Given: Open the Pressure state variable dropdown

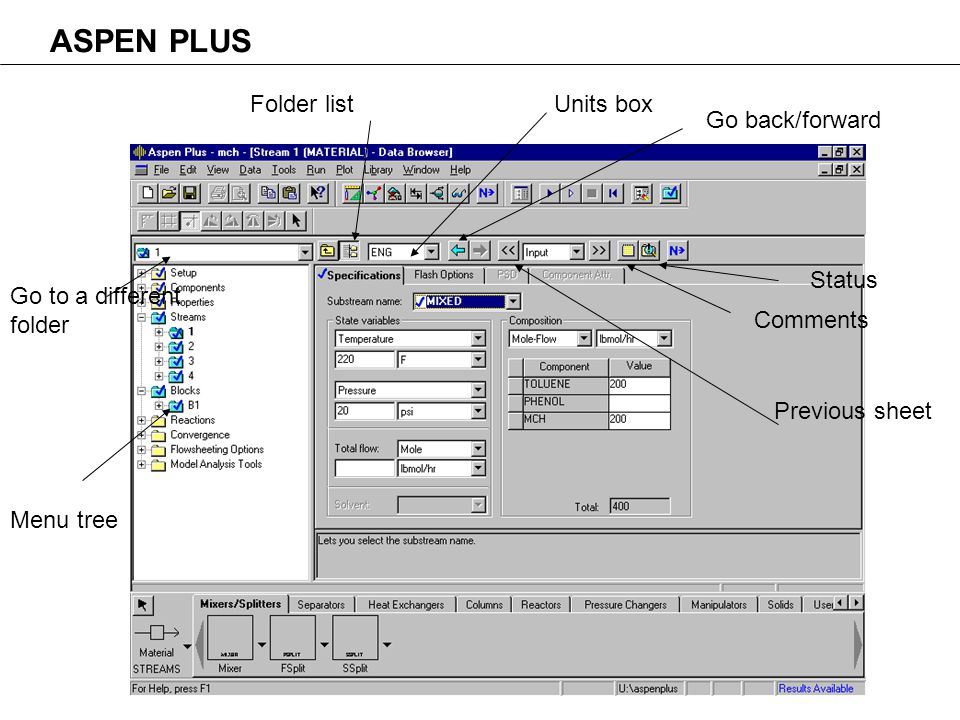Looking at the screenshot, I should pos(478,390).
